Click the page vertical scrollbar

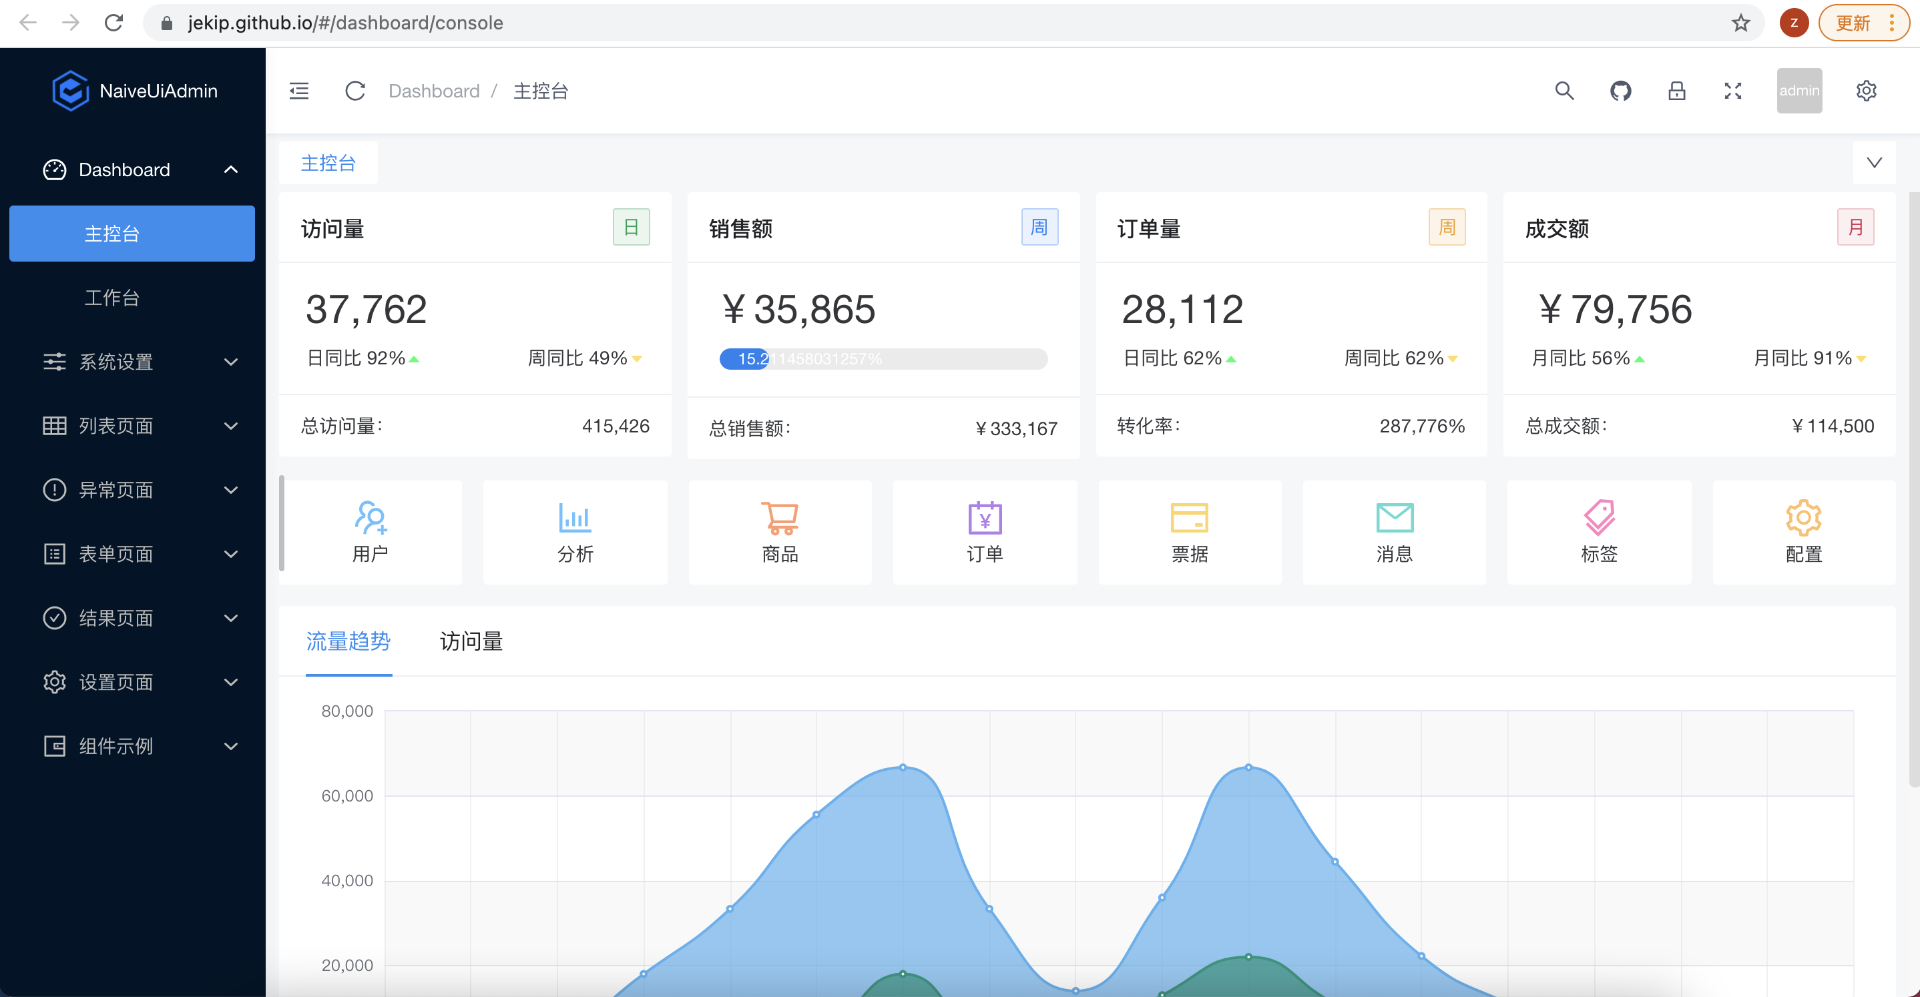1914,490
